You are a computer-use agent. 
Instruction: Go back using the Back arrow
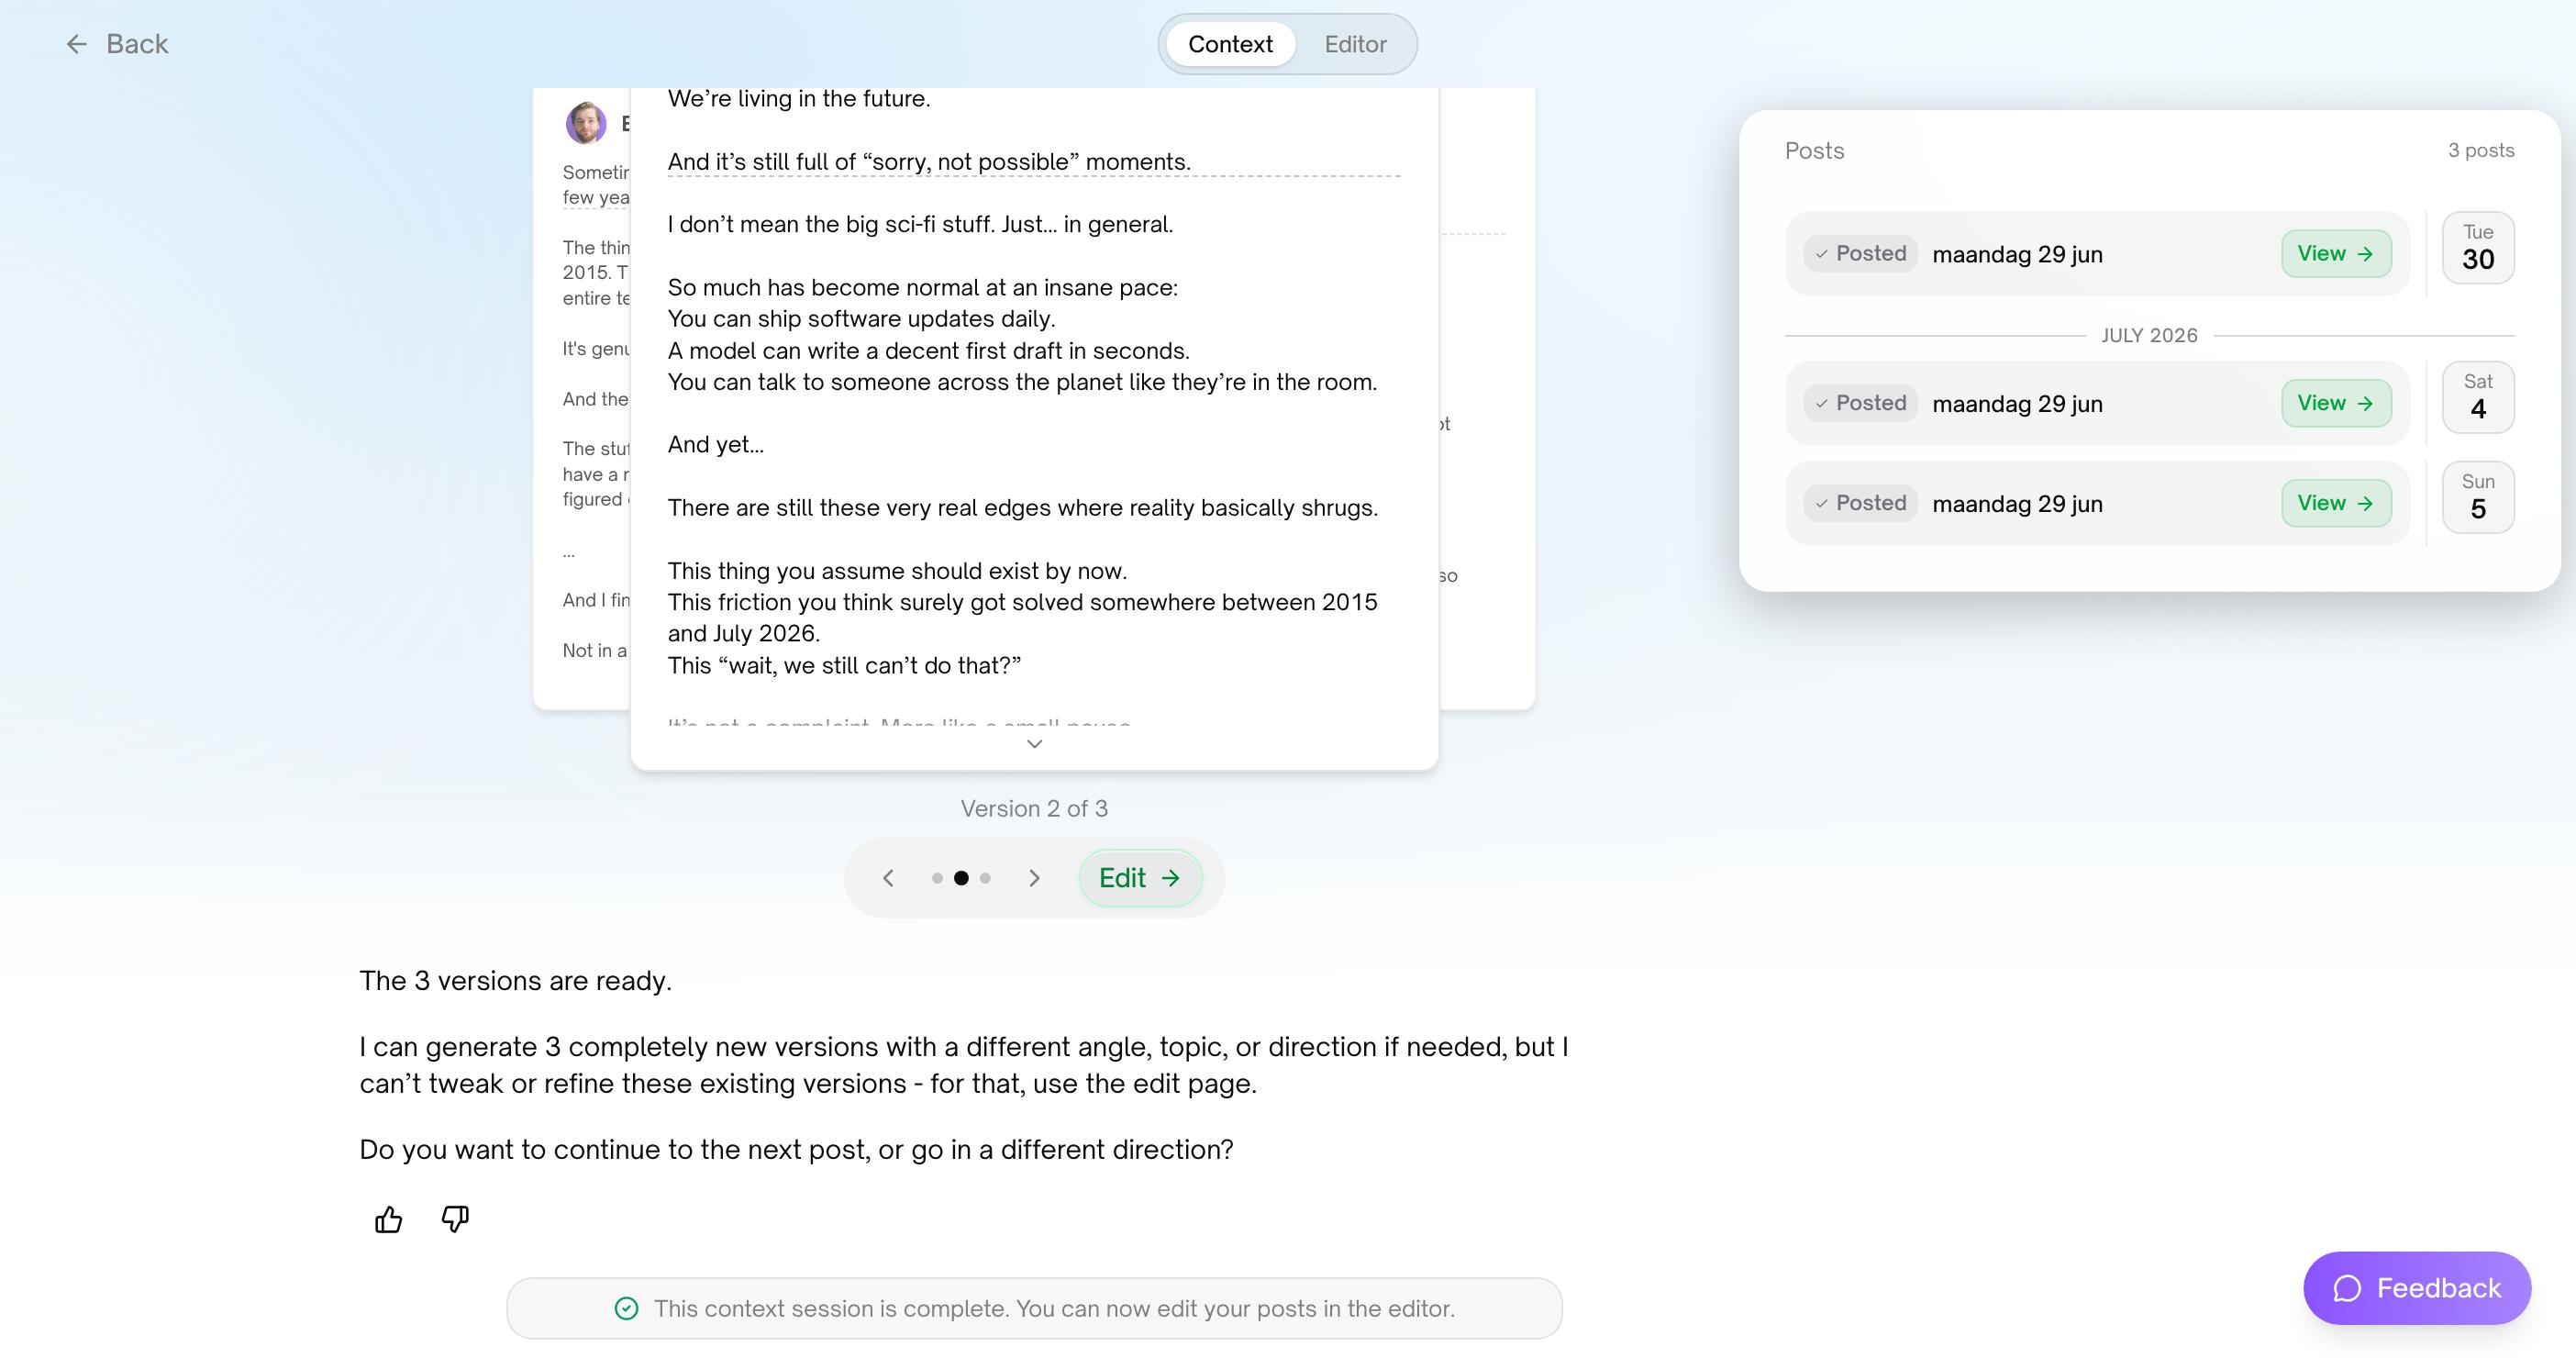117,44
